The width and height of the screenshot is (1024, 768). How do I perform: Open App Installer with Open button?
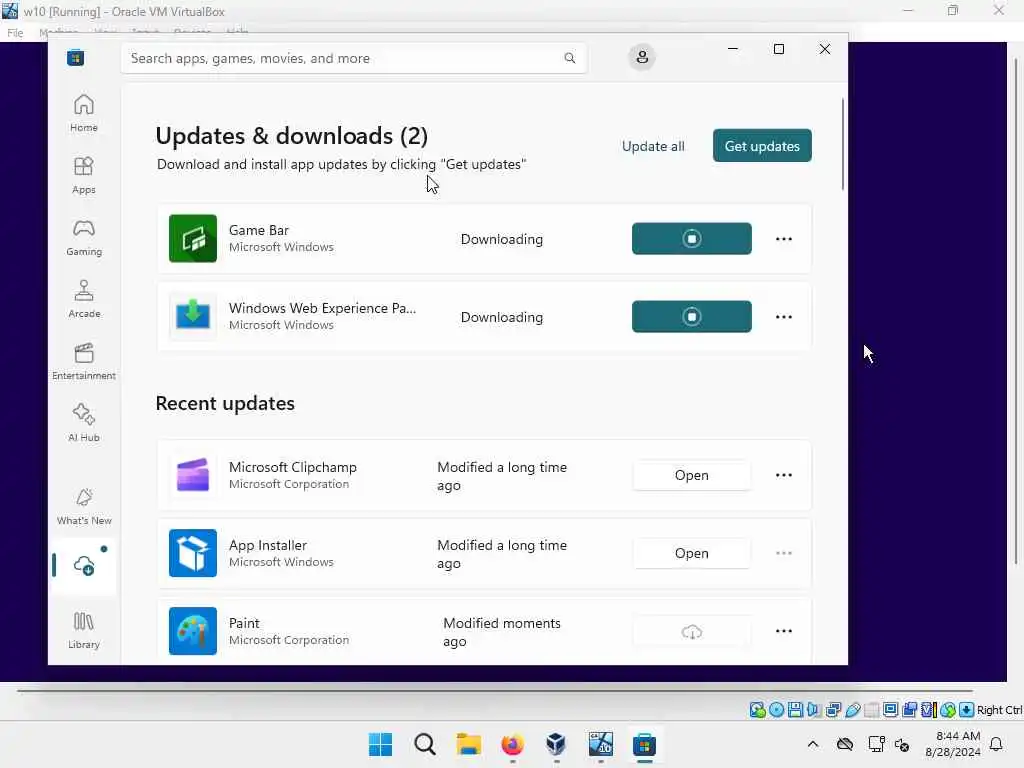click(x=692, y=553)
